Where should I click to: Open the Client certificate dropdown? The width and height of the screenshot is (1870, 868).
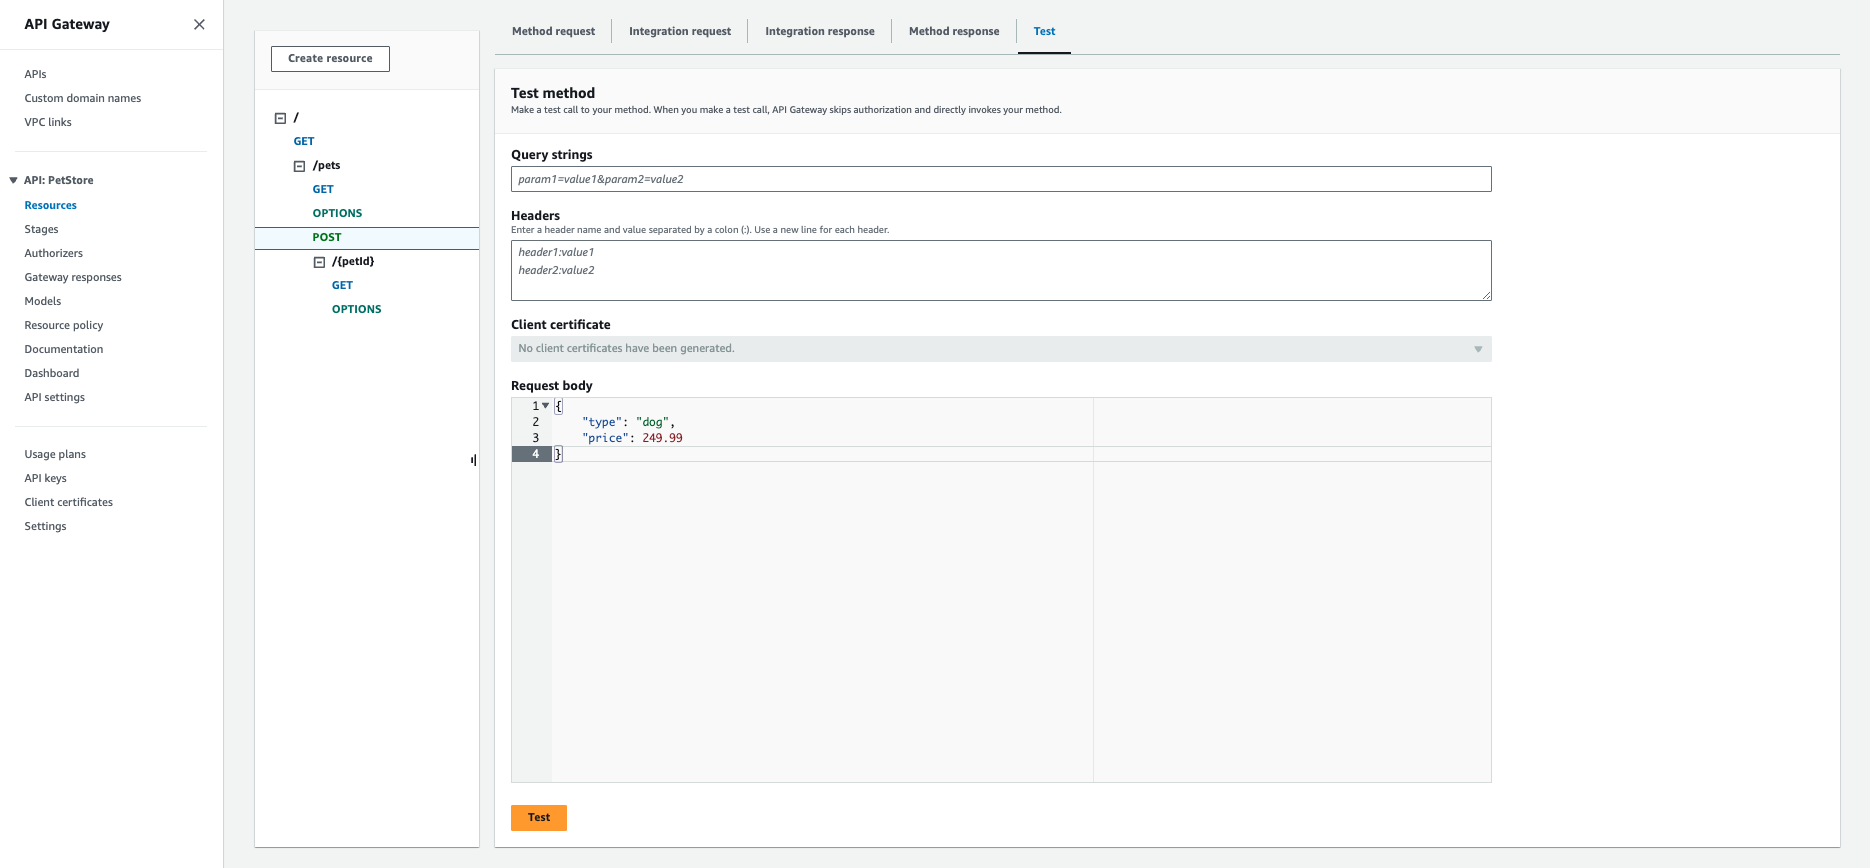[x=1000, y=349]
